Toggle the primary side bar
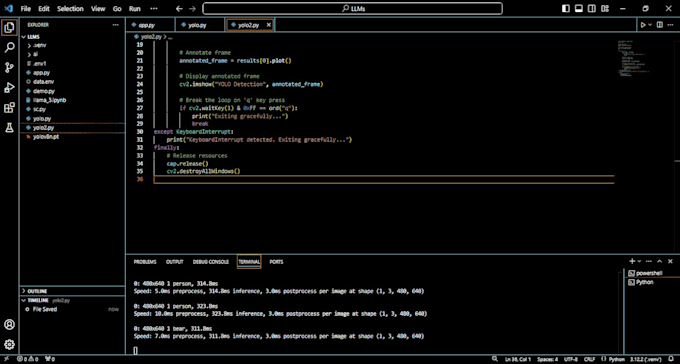Screen dimensions: 680x364 pyautogui.click(x=566, y=9)
